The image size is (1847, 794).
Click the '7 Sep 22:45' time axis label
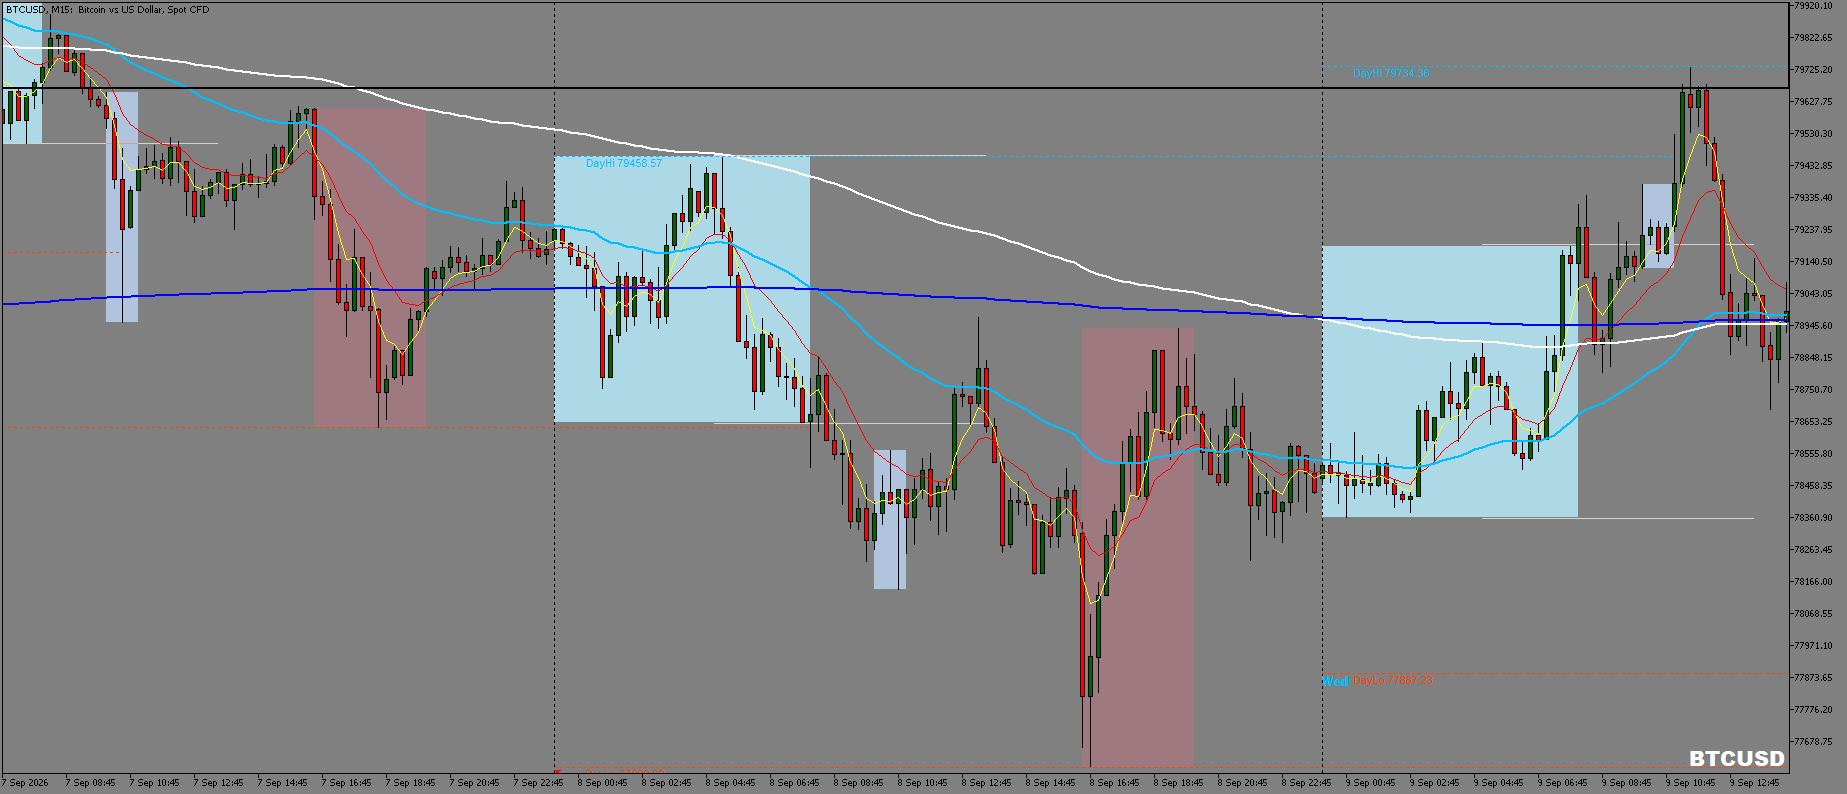click(x=538, y=783)
